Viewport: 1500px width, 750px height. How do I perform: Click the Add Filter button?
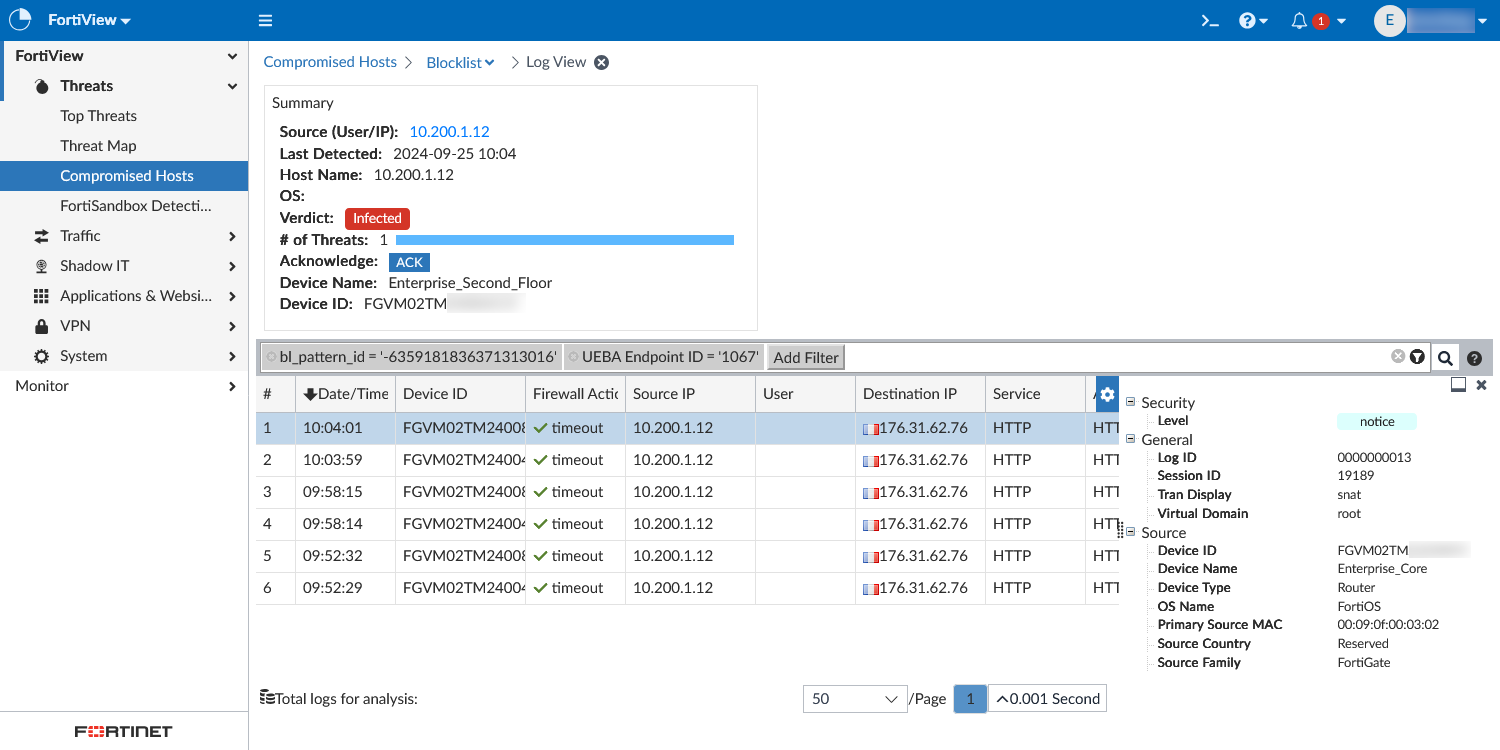[x=806, y=357]
